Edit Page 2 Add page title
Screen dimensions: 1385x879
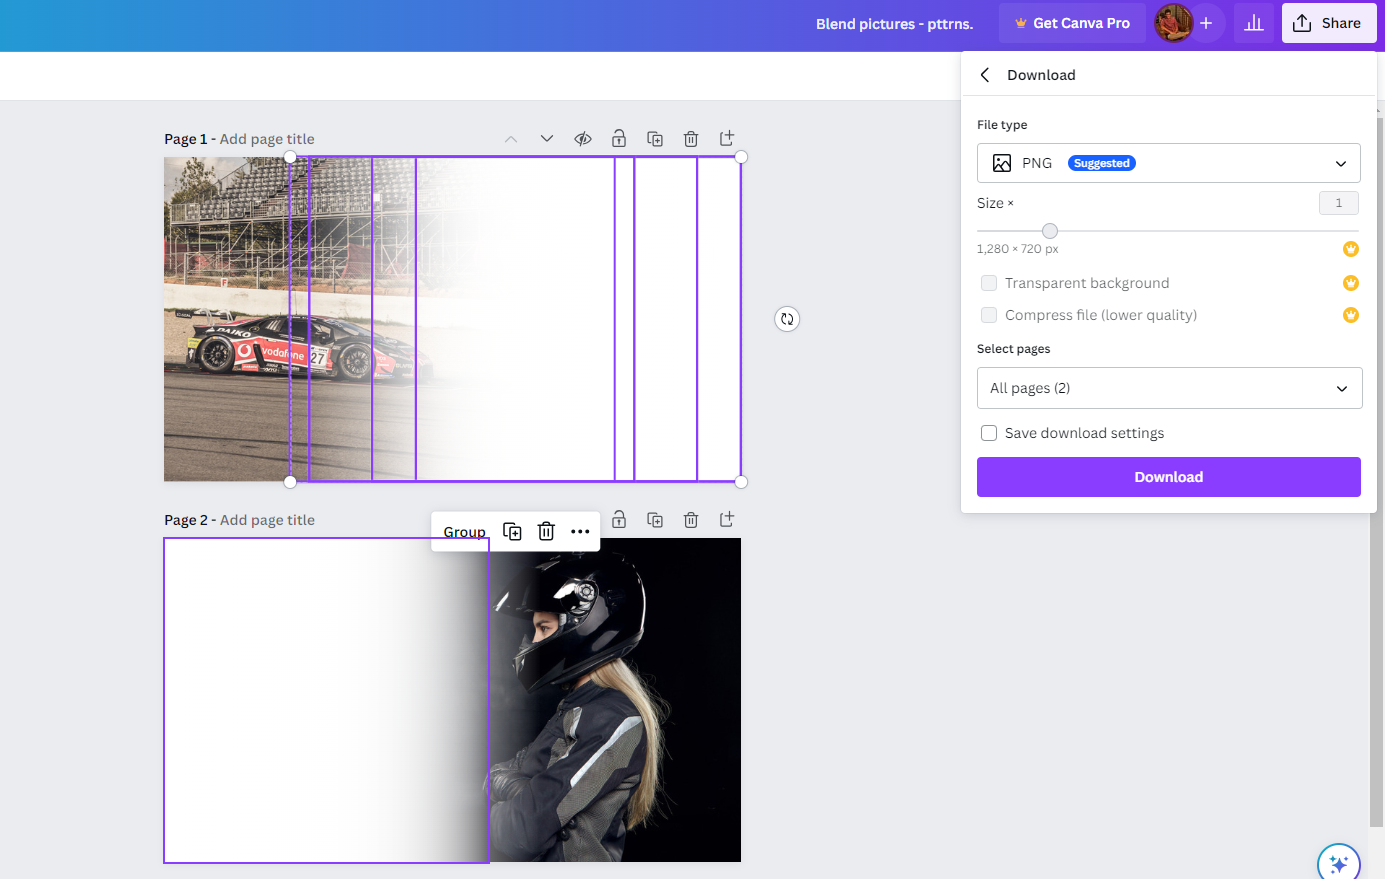(267, 520)
